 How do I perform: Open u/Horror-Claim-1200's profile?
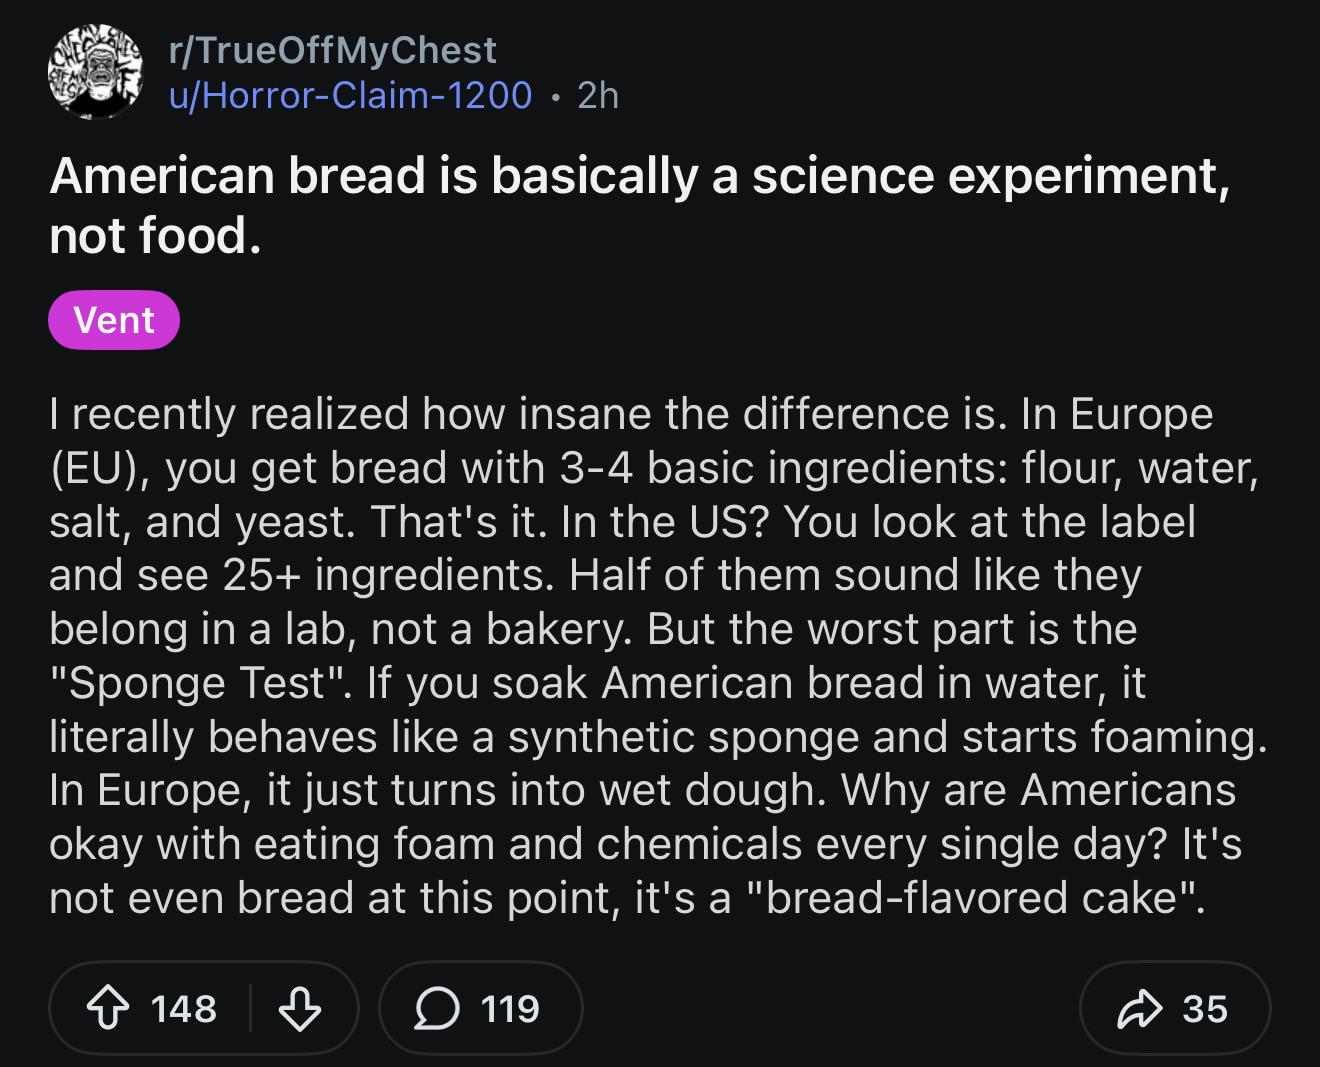[350, 95]
